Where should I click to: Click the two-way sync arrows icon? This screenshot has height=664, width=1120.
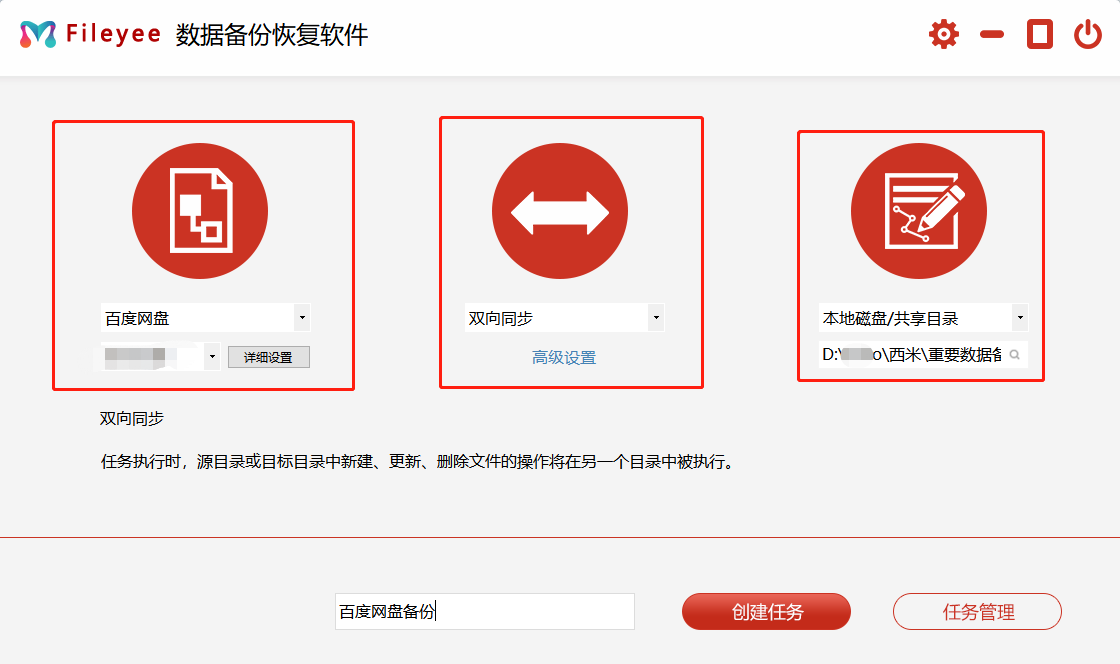click(x=559, y=211)
